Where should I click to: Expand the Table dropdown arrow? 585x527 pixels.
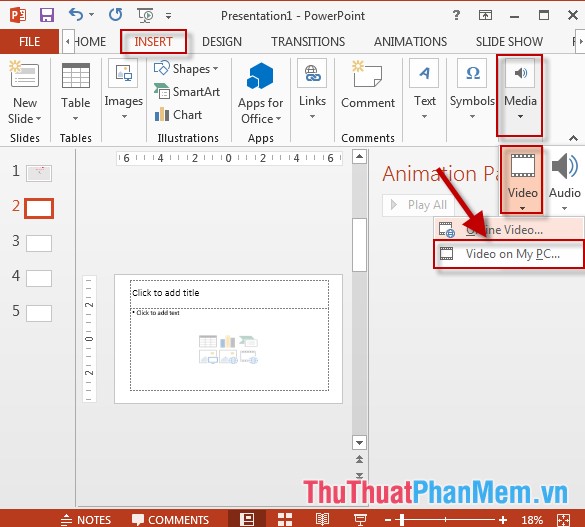(x=75, y=119)
